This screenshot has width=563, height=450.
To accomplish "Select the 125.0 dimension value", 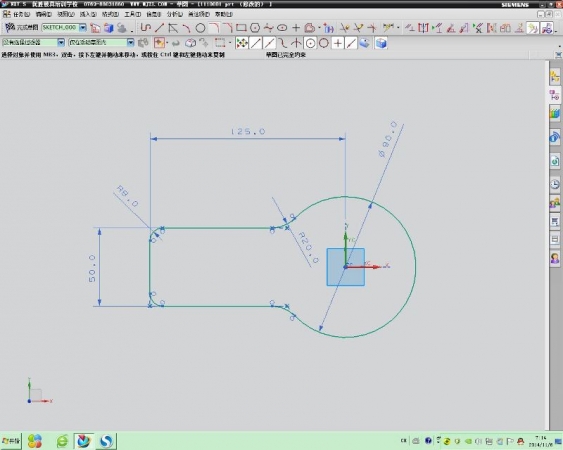I will (x=248, y=131).
